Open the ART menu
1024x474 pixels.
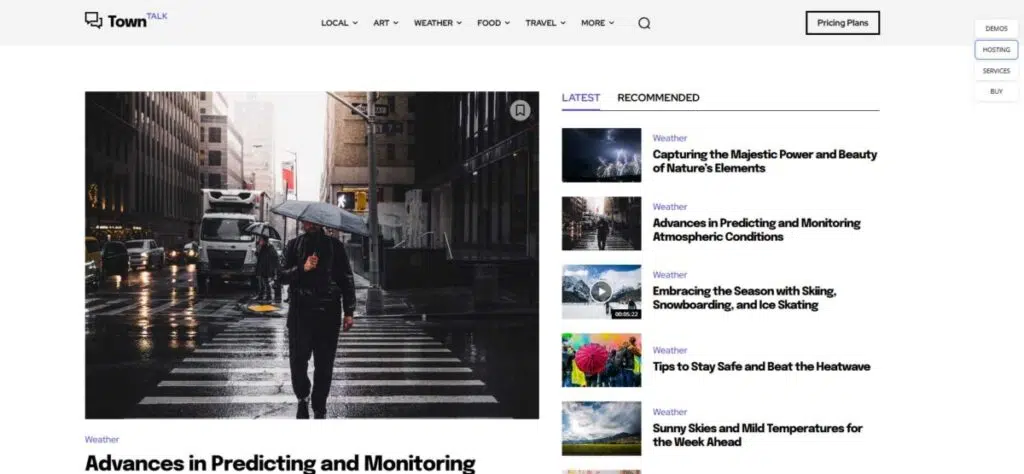[x=385, y=23]
